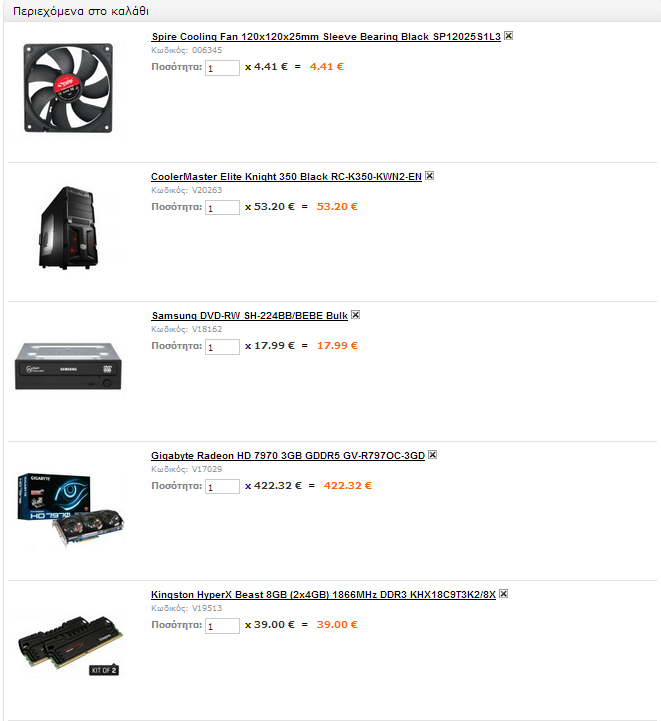Click the Samsung DVD drive thumbnail
The width and height of the screenshot is (661, 721).
click(x=68, y=366)
